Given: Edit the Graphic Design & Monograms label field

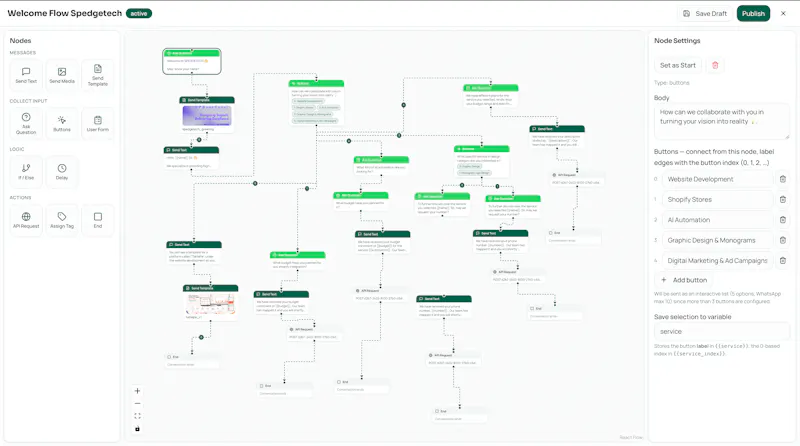Looking at the screenshot, I should (718, 240).
